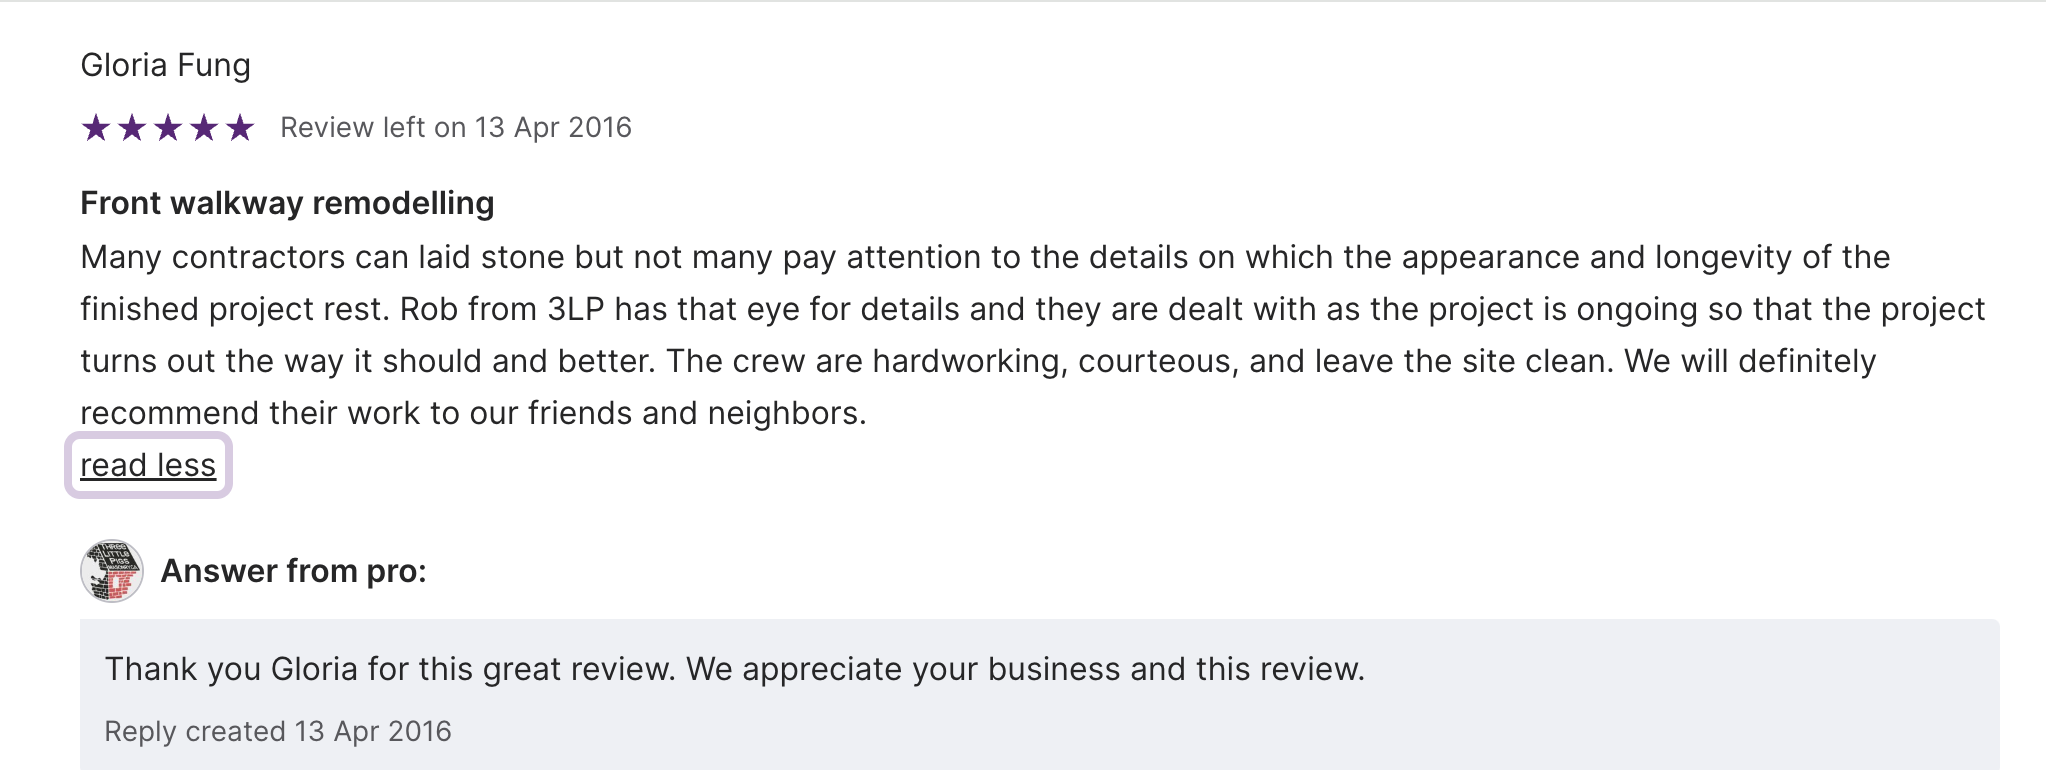Click the last review line about neighbors
This screenshot has width=2046, height=770.
(x=473, y=413)
